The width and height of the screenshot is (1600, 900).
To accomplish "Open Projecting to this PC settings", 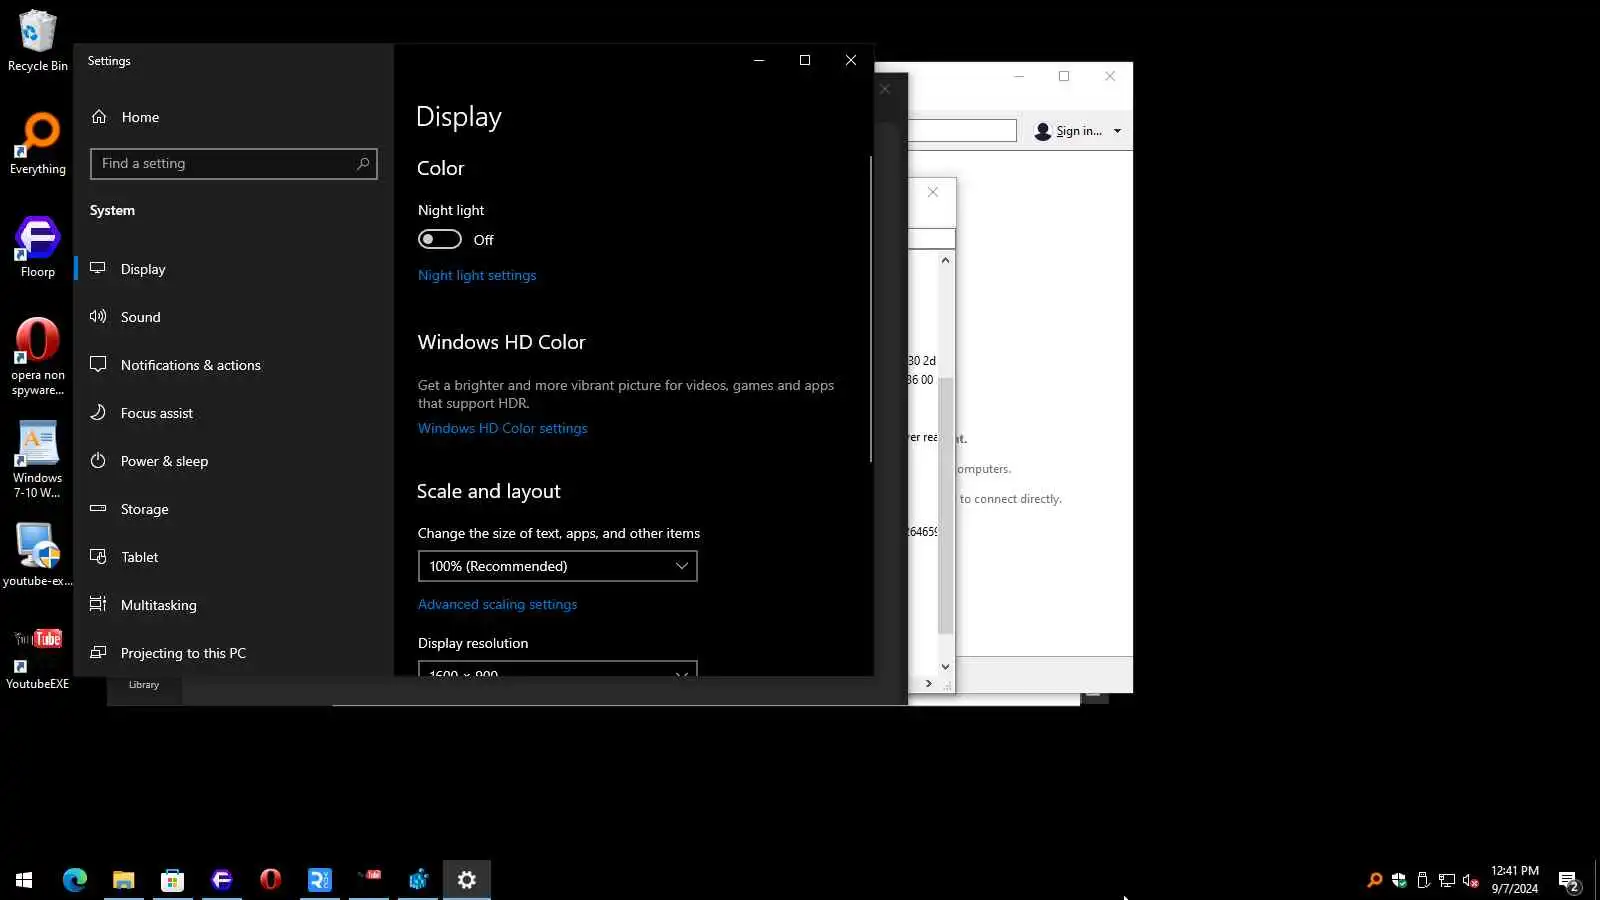I will pyautogui.click(x=234, y=653).
